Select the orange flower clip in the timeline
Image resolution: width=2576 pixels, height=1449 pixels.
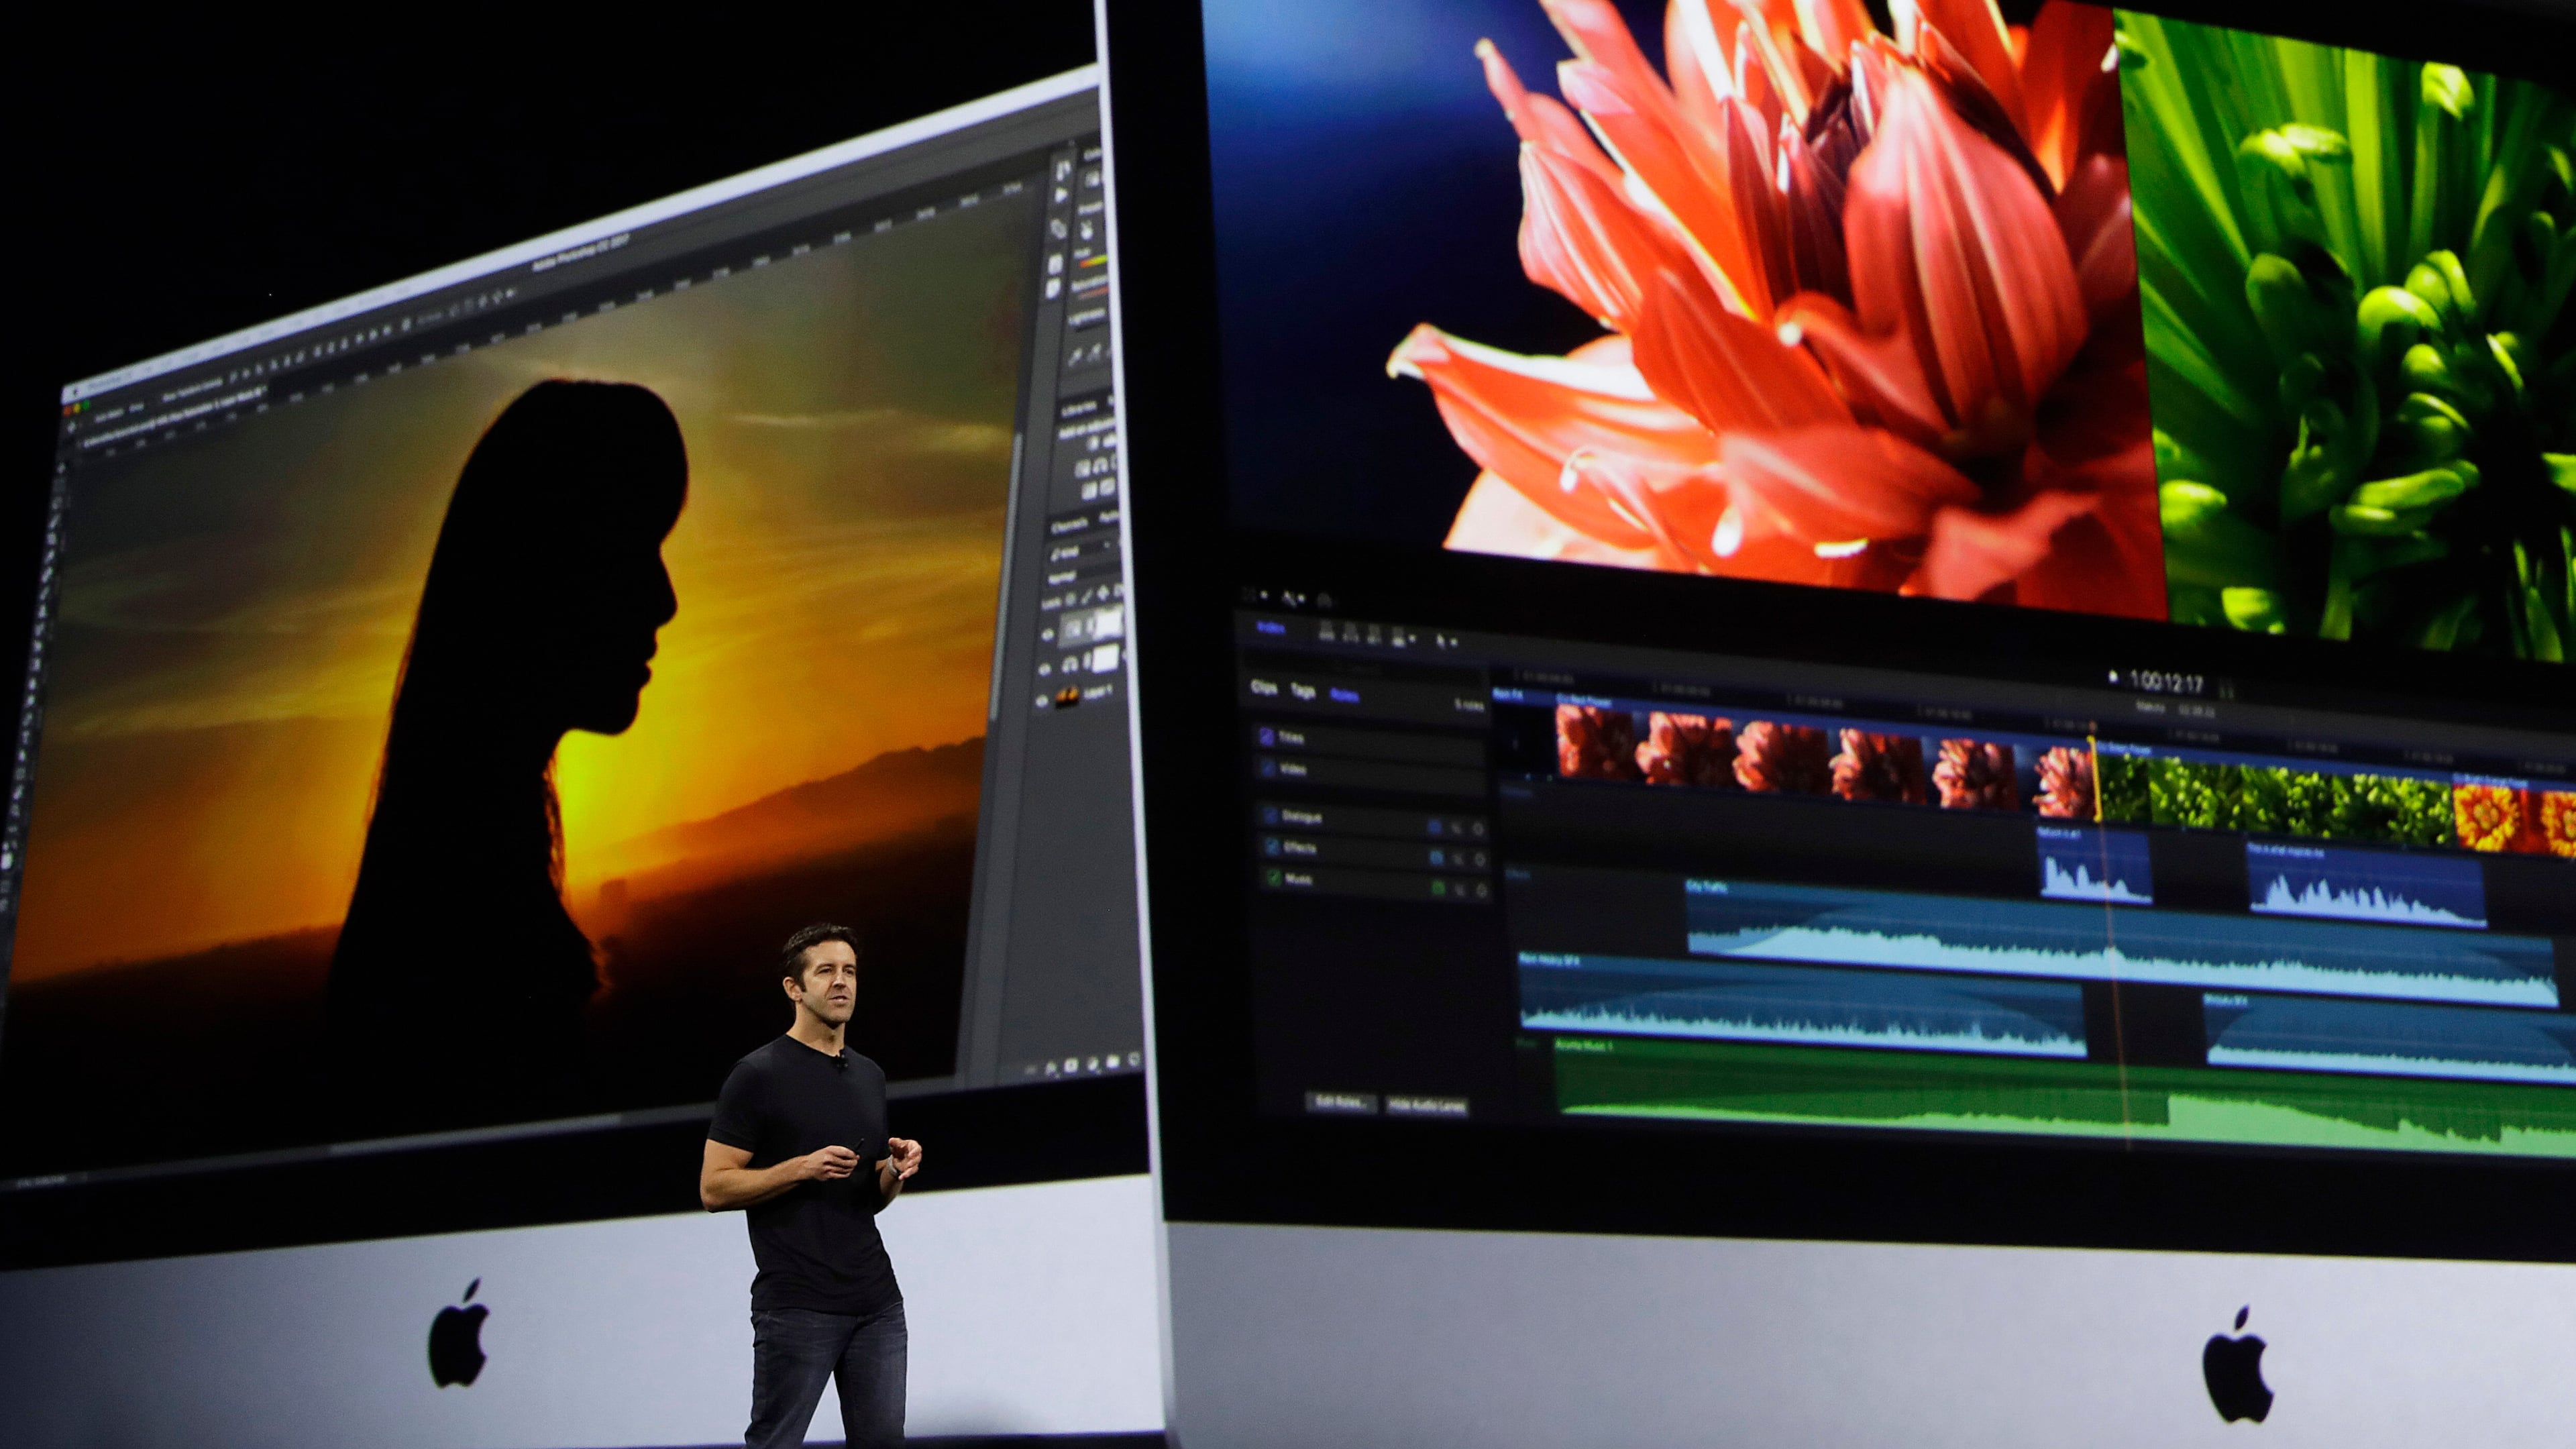(x=2514, y=815)
